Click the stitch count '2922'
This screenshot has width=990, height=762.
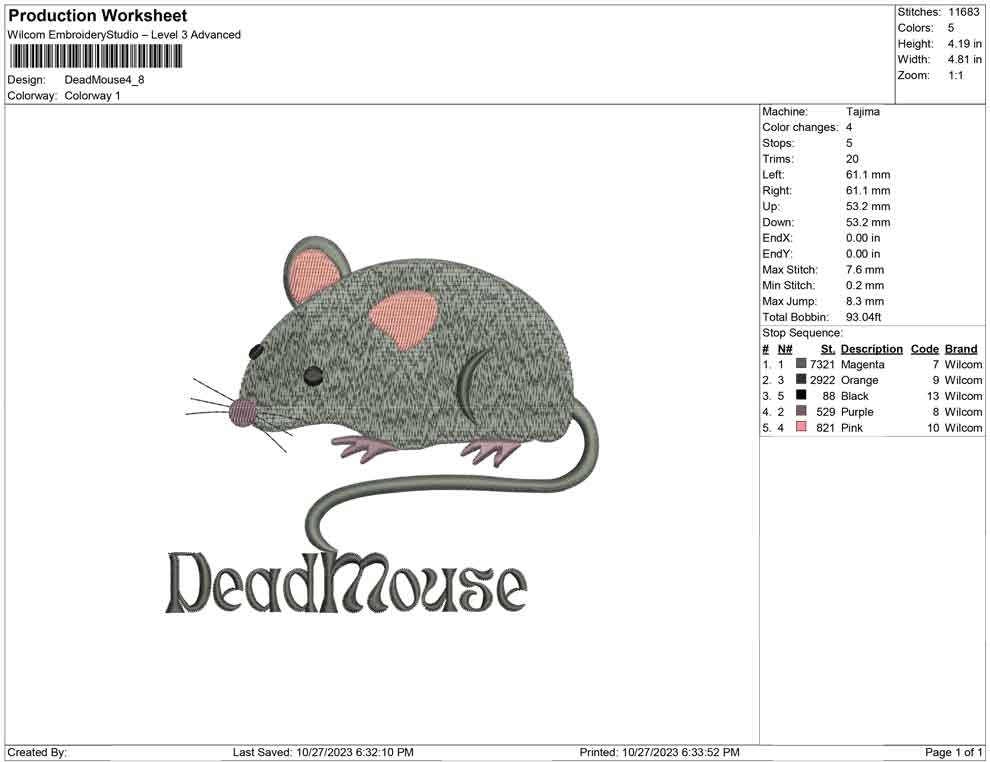pyautogui.click(x=823, y=380)
